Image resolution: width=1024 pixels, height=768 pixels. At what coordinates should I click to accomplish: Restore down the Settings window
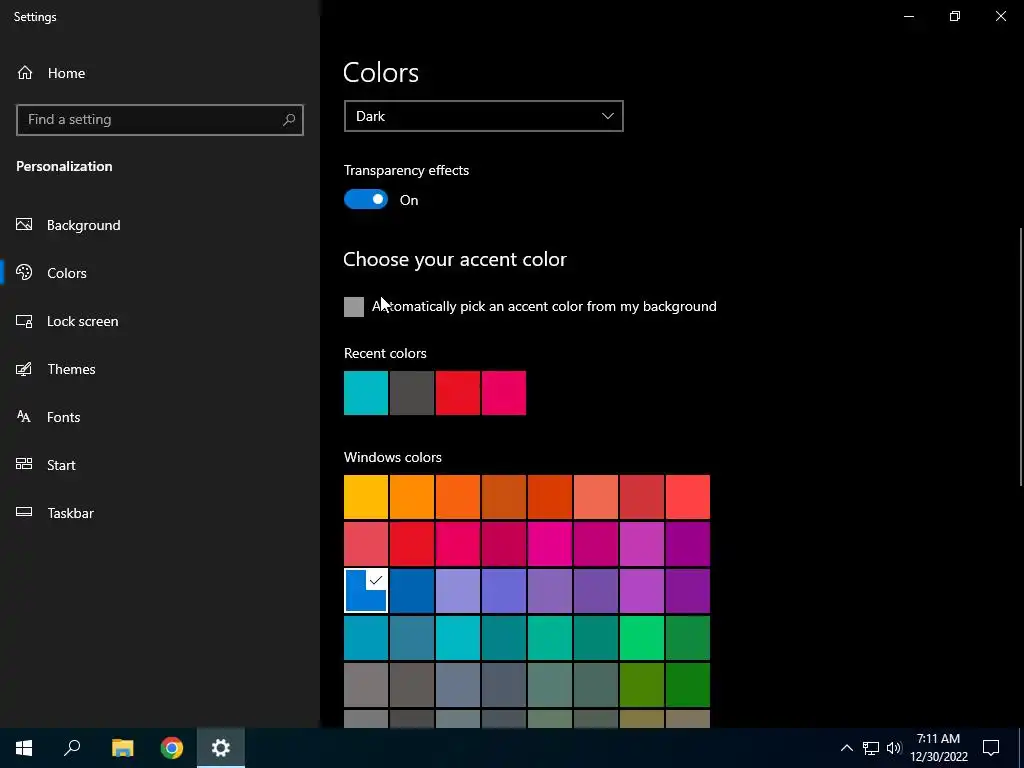click(955, 16)
